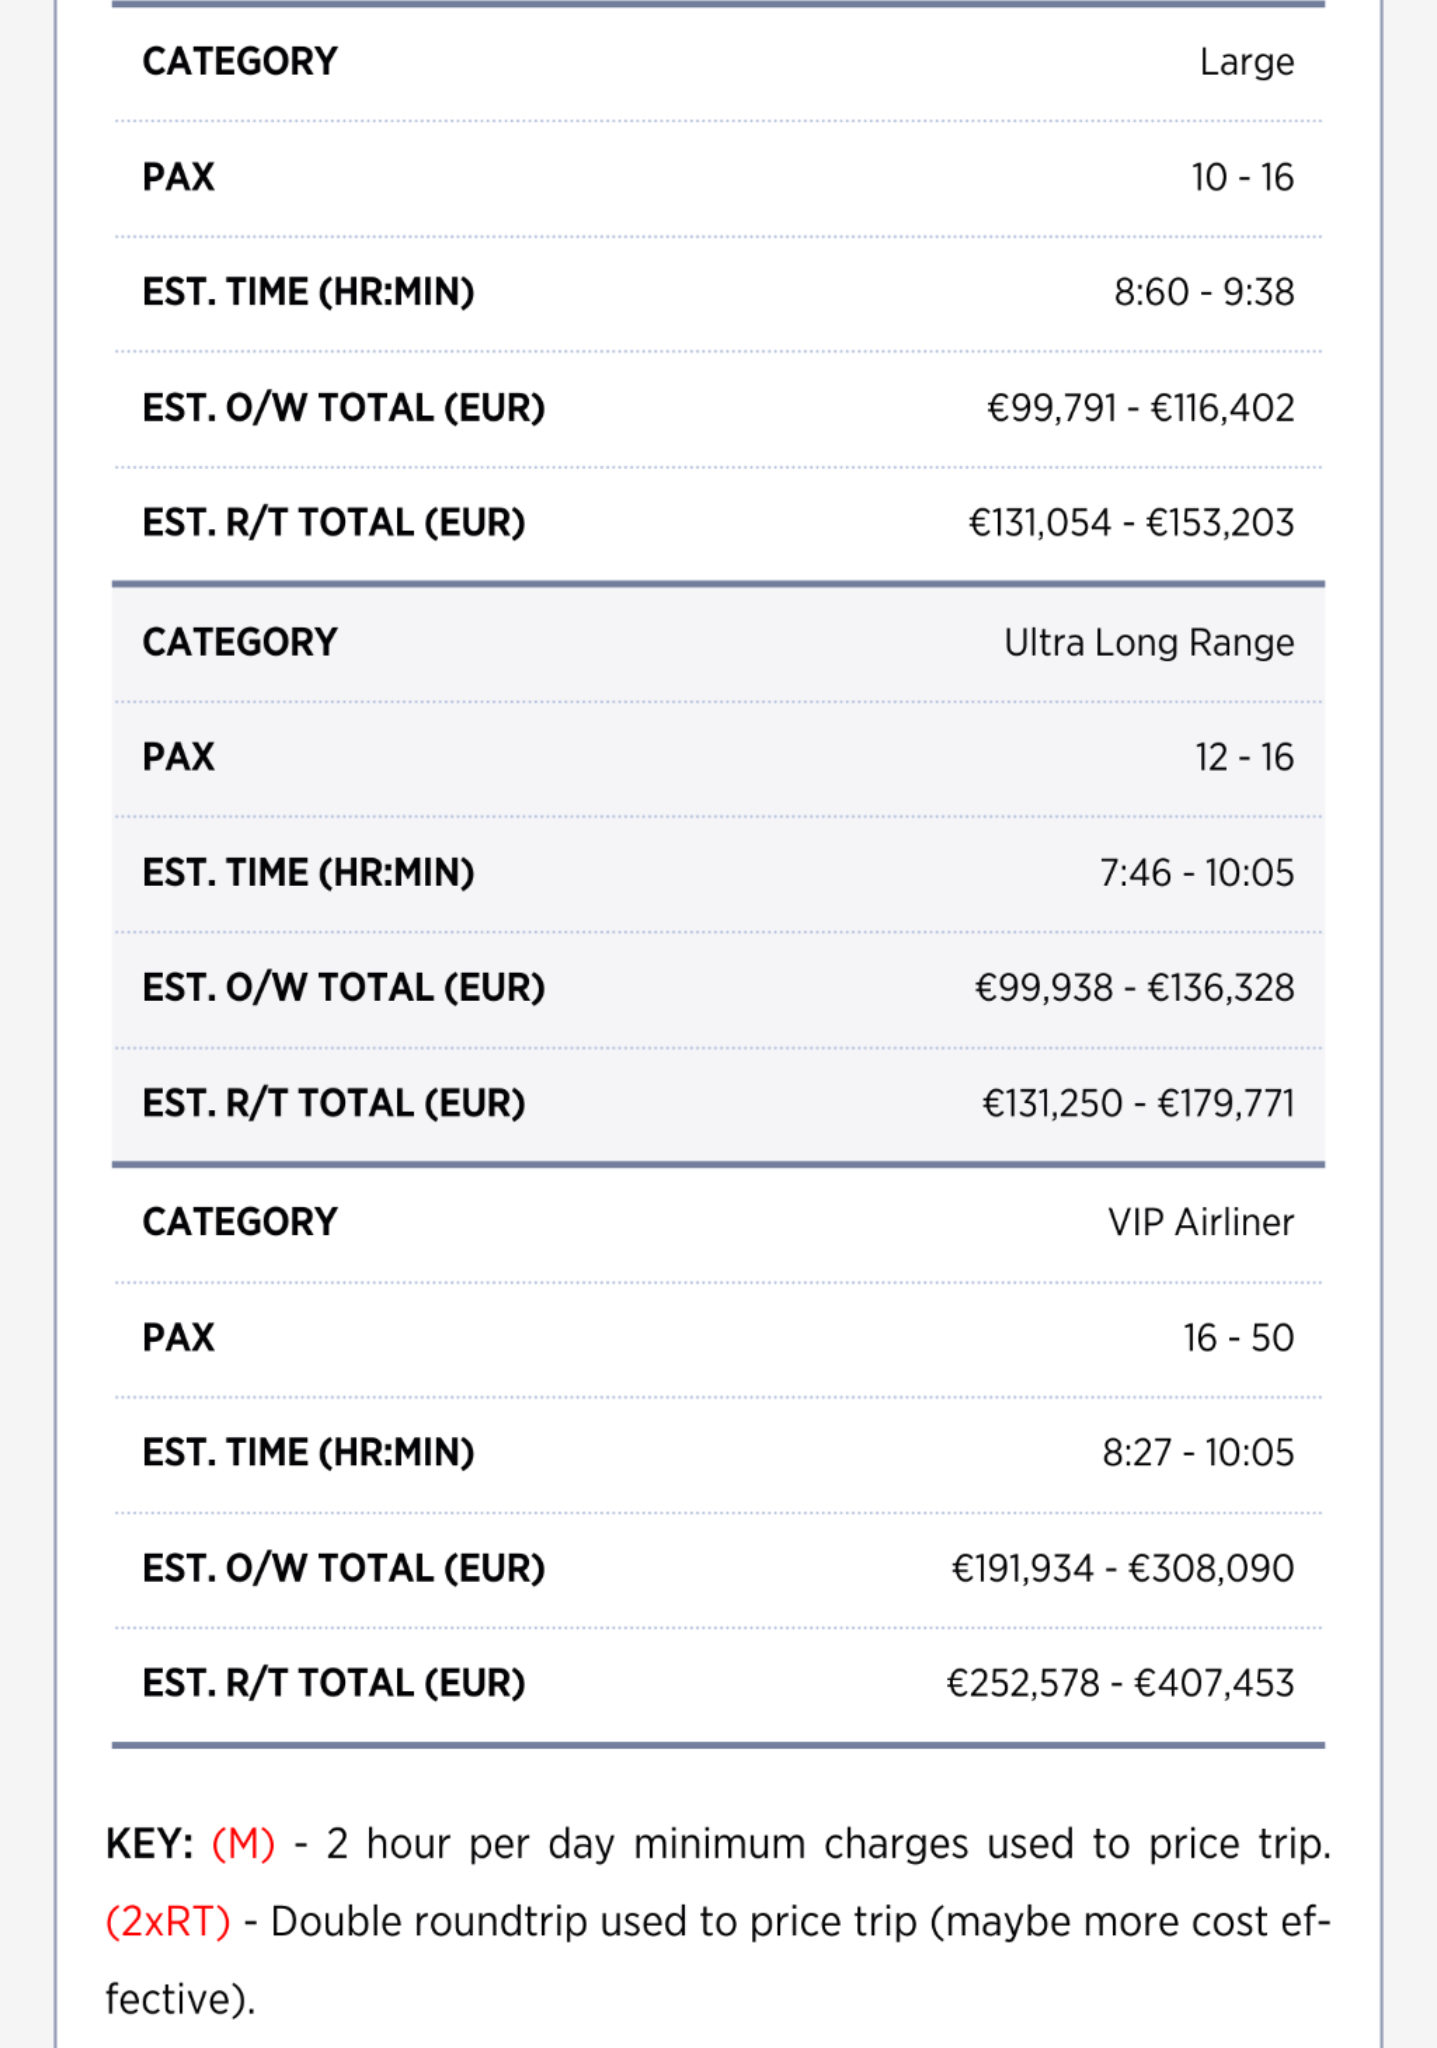This screenshot has height=2048, width=1437.
Task: Click the €252,578 - €407,453 round-trip total
Action: point(1120,1683)
